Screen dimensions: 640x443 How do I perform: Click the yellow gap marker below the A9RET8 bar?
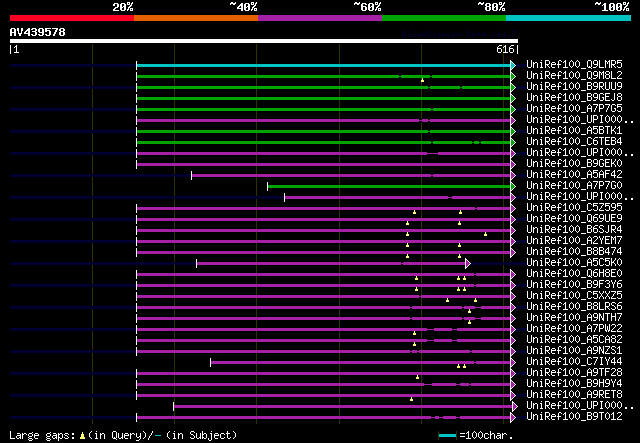pyautogui.click(x=411, y=399)
